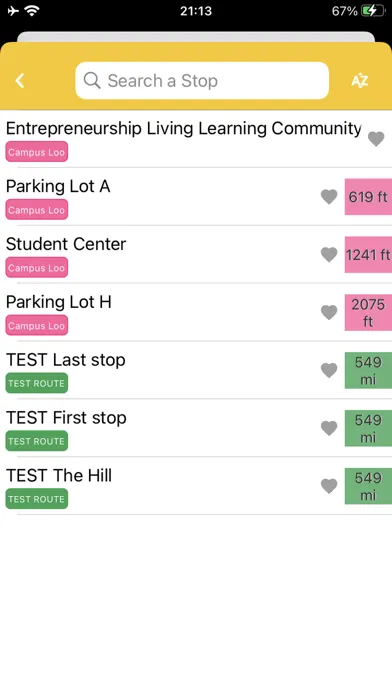Screen dimensions: 392x696
Task: Favorite the Student Center stop
Action: click(329, 254)
